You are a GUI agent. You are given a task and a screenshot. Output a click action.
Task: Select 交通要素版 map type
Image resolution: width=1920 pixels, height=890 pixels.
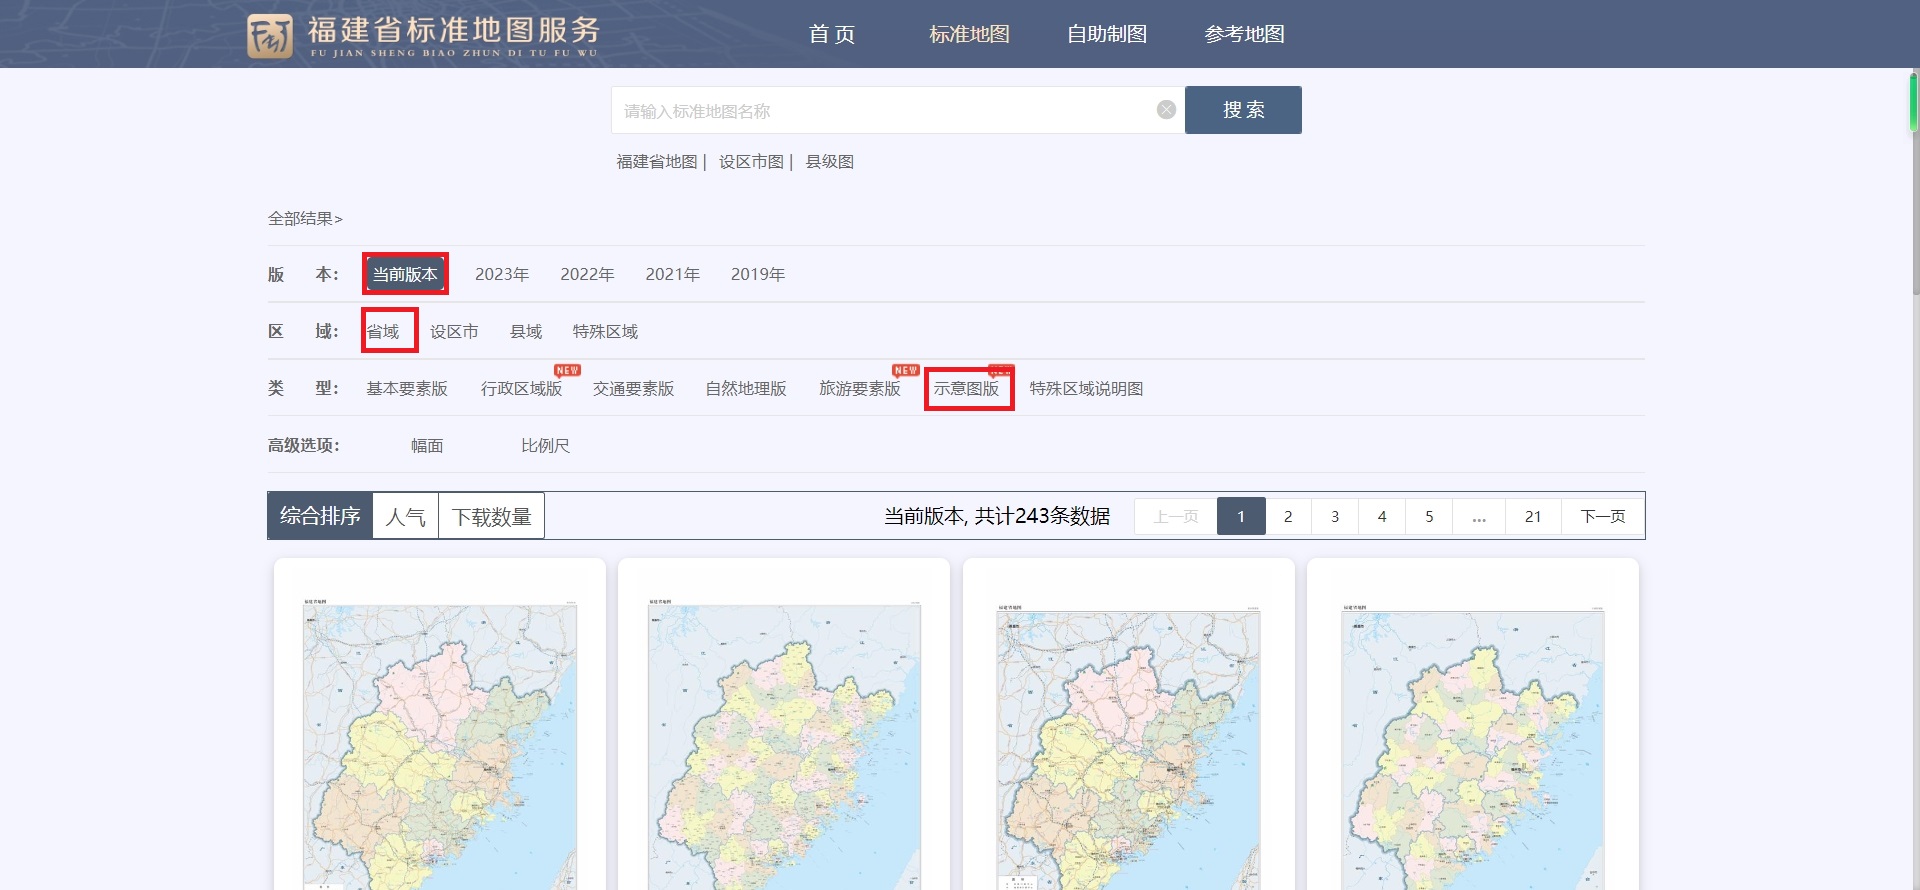[633, 388]
